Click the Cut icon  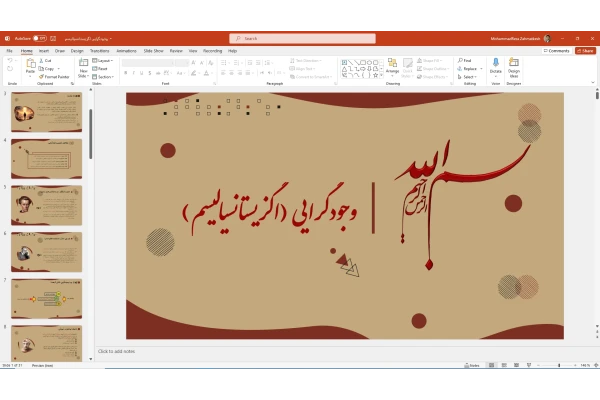click(x=48, y=60)
